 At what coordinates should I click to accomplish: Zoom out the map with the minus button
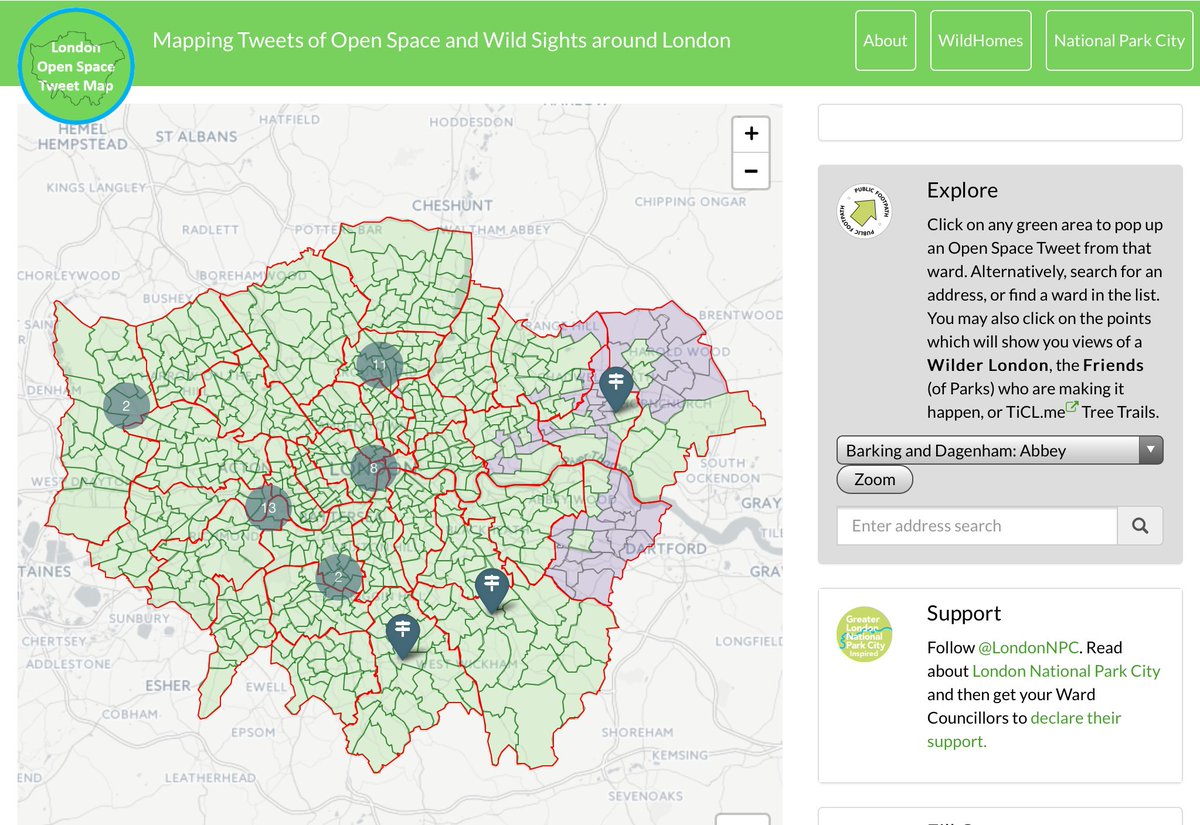(751, 171)
